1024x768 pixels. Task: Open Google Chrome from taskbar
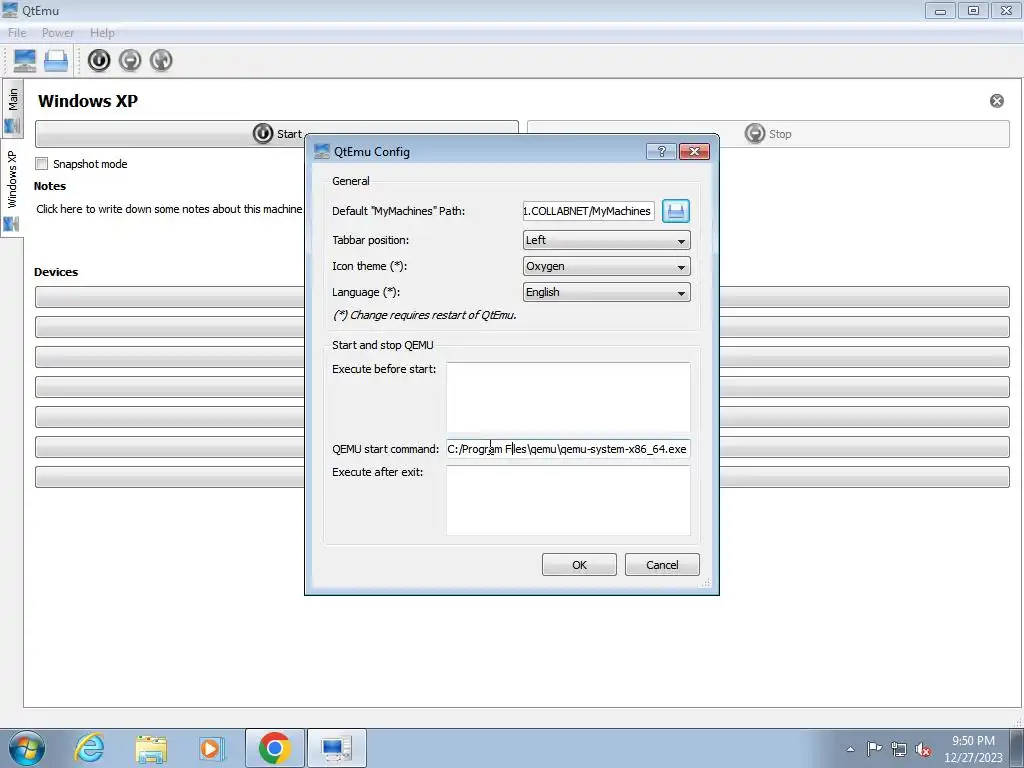pyautogui.click(x=274, y=748)
